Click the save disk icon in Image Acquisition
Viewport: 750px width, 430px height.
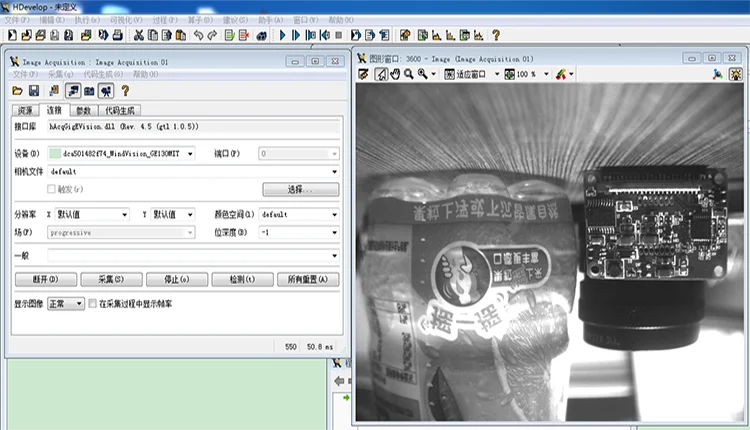click(x=34, y=90)
